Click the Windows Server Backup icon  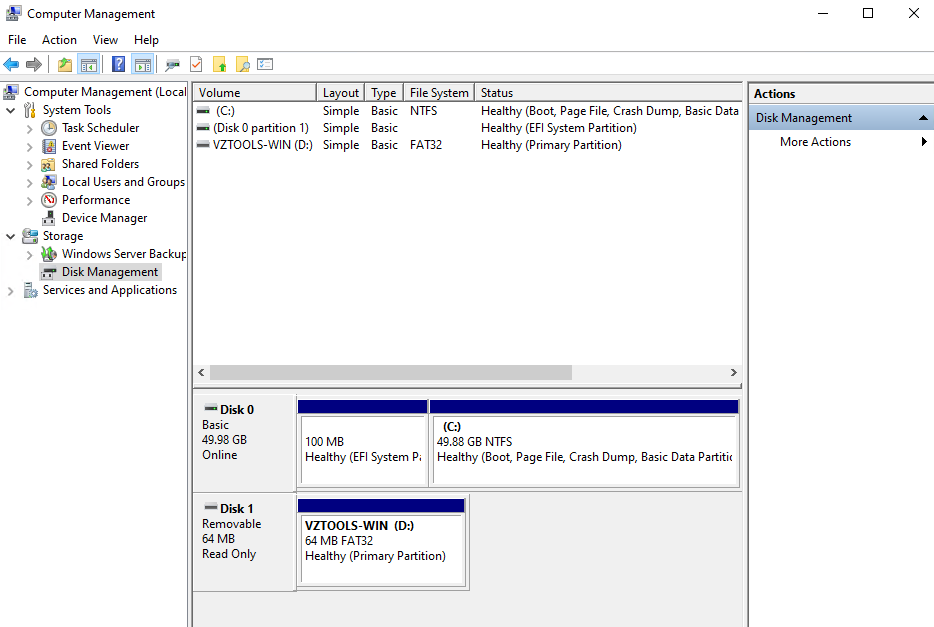pos(49,254)
